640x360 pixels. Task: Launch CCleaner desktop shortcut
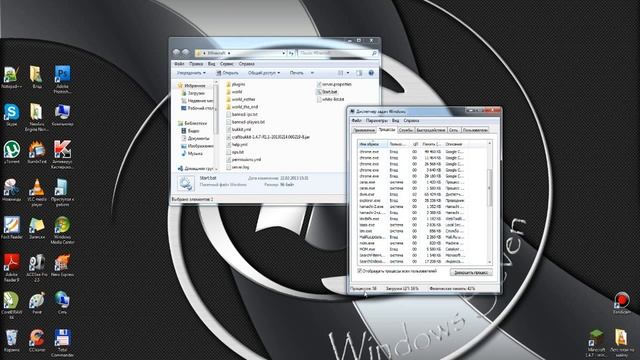tap(37, 341)
